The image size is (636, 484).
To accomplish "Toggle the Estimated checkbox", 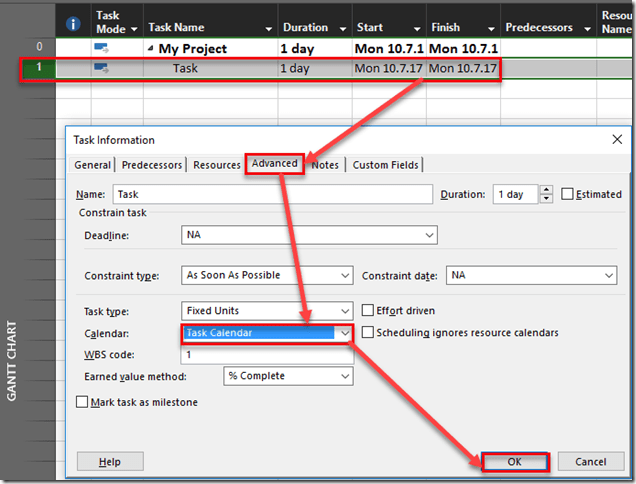I will (x=568, y=194).
